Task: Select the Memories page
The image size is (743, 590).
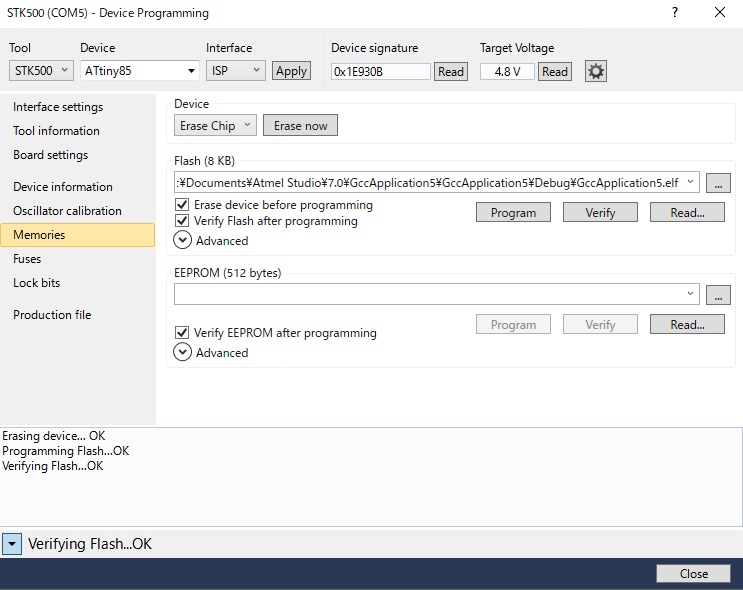Action: click(78, 235)
